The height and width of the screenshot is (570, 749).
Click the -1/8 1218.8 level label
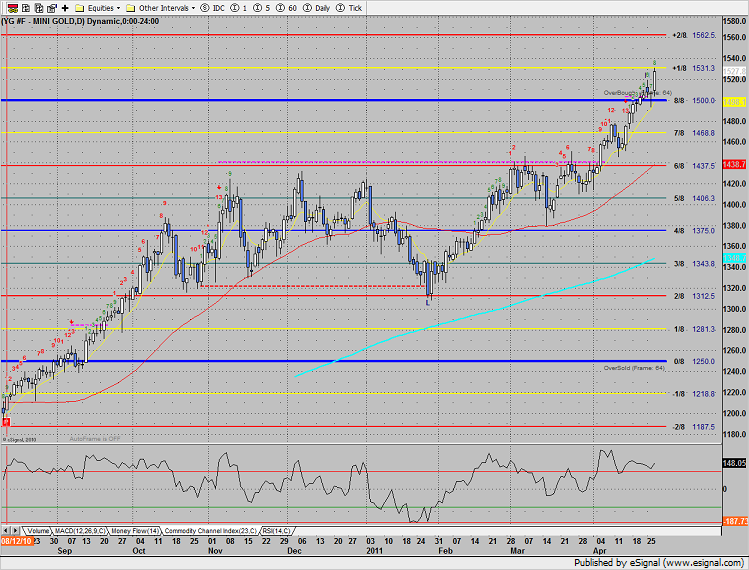[x=694, y=394]
